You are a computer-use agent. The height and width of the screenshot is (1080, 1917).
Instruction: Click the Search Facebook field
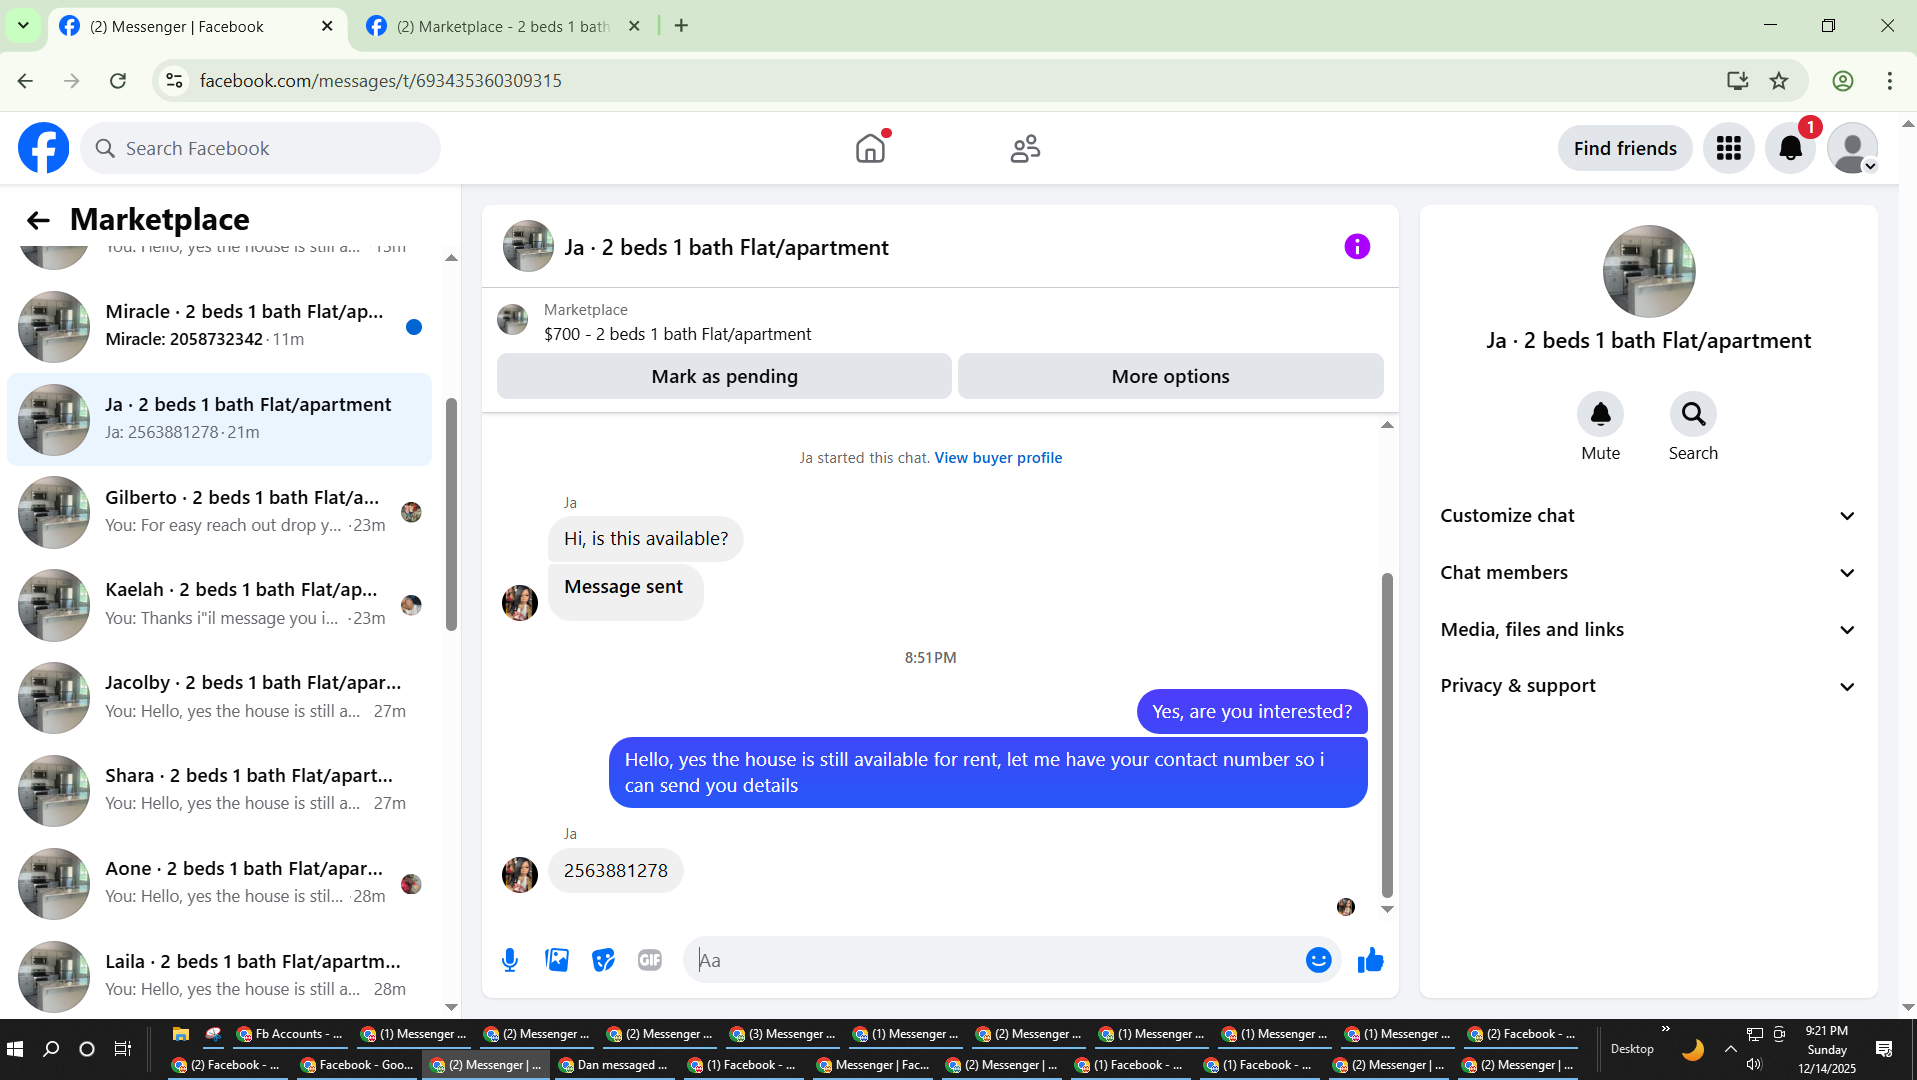click(260, 148)
